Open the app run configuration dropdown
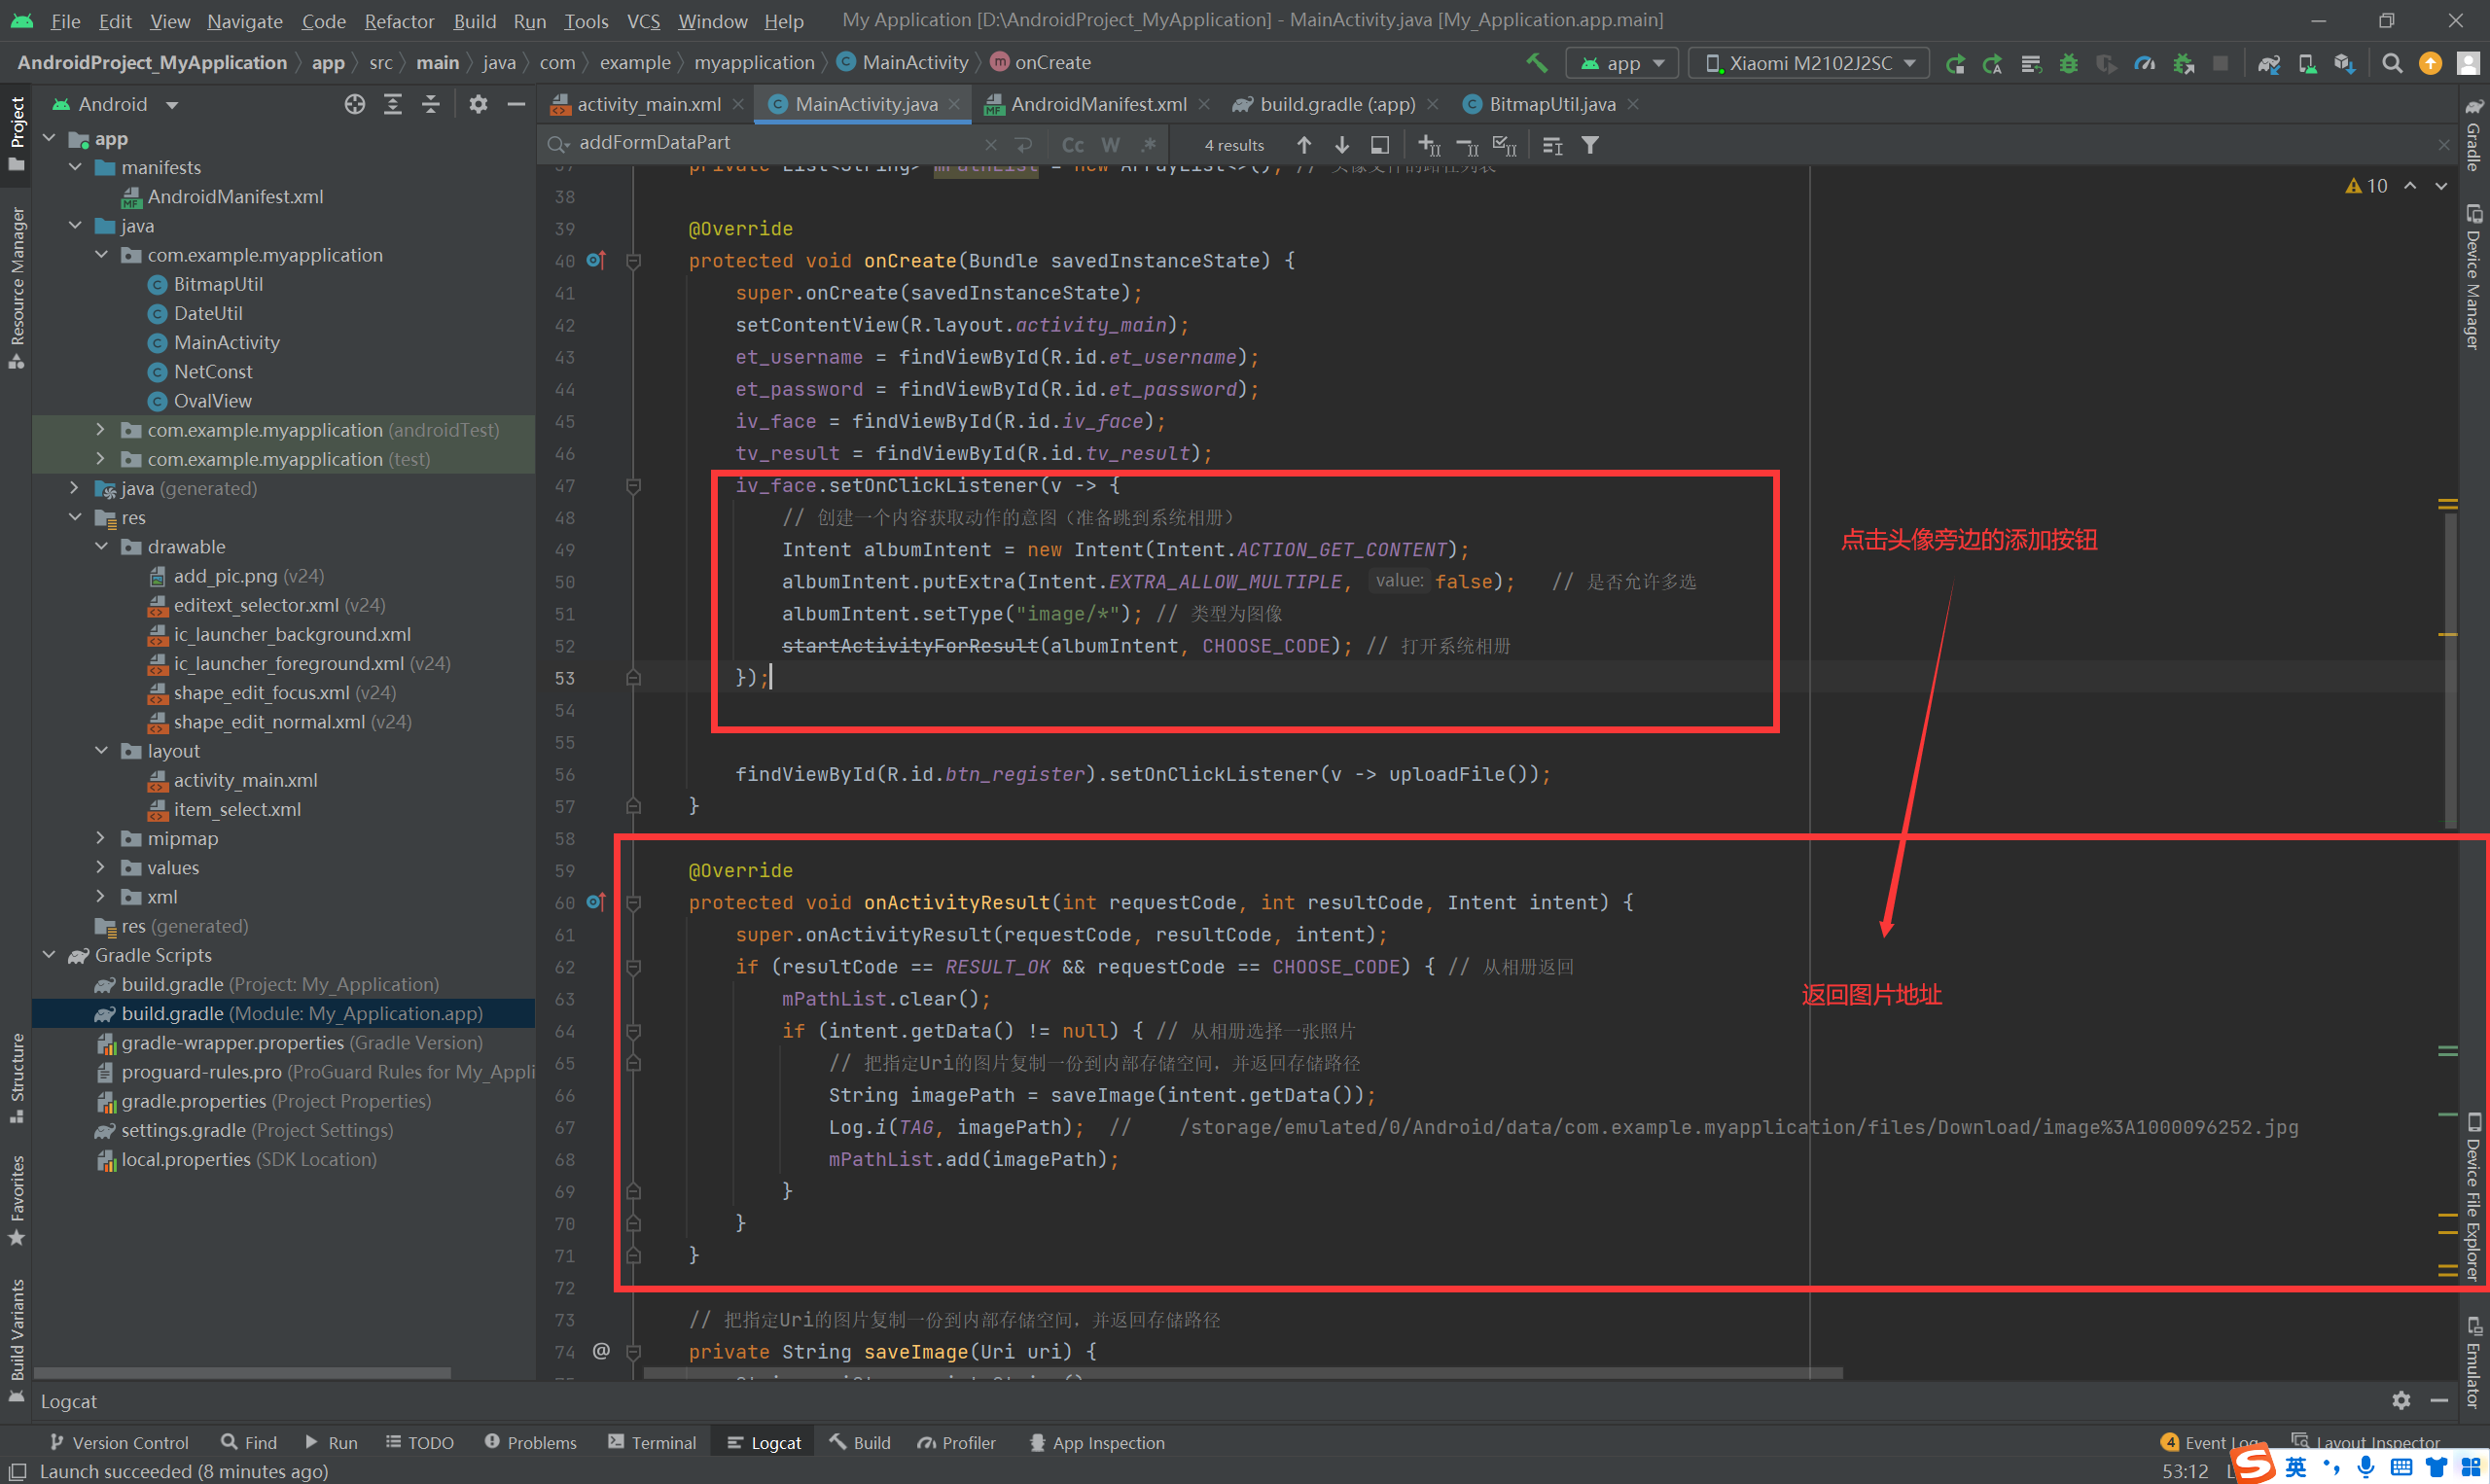The width and height of the screenshot is (2490, 1484). pos(1621,63)
